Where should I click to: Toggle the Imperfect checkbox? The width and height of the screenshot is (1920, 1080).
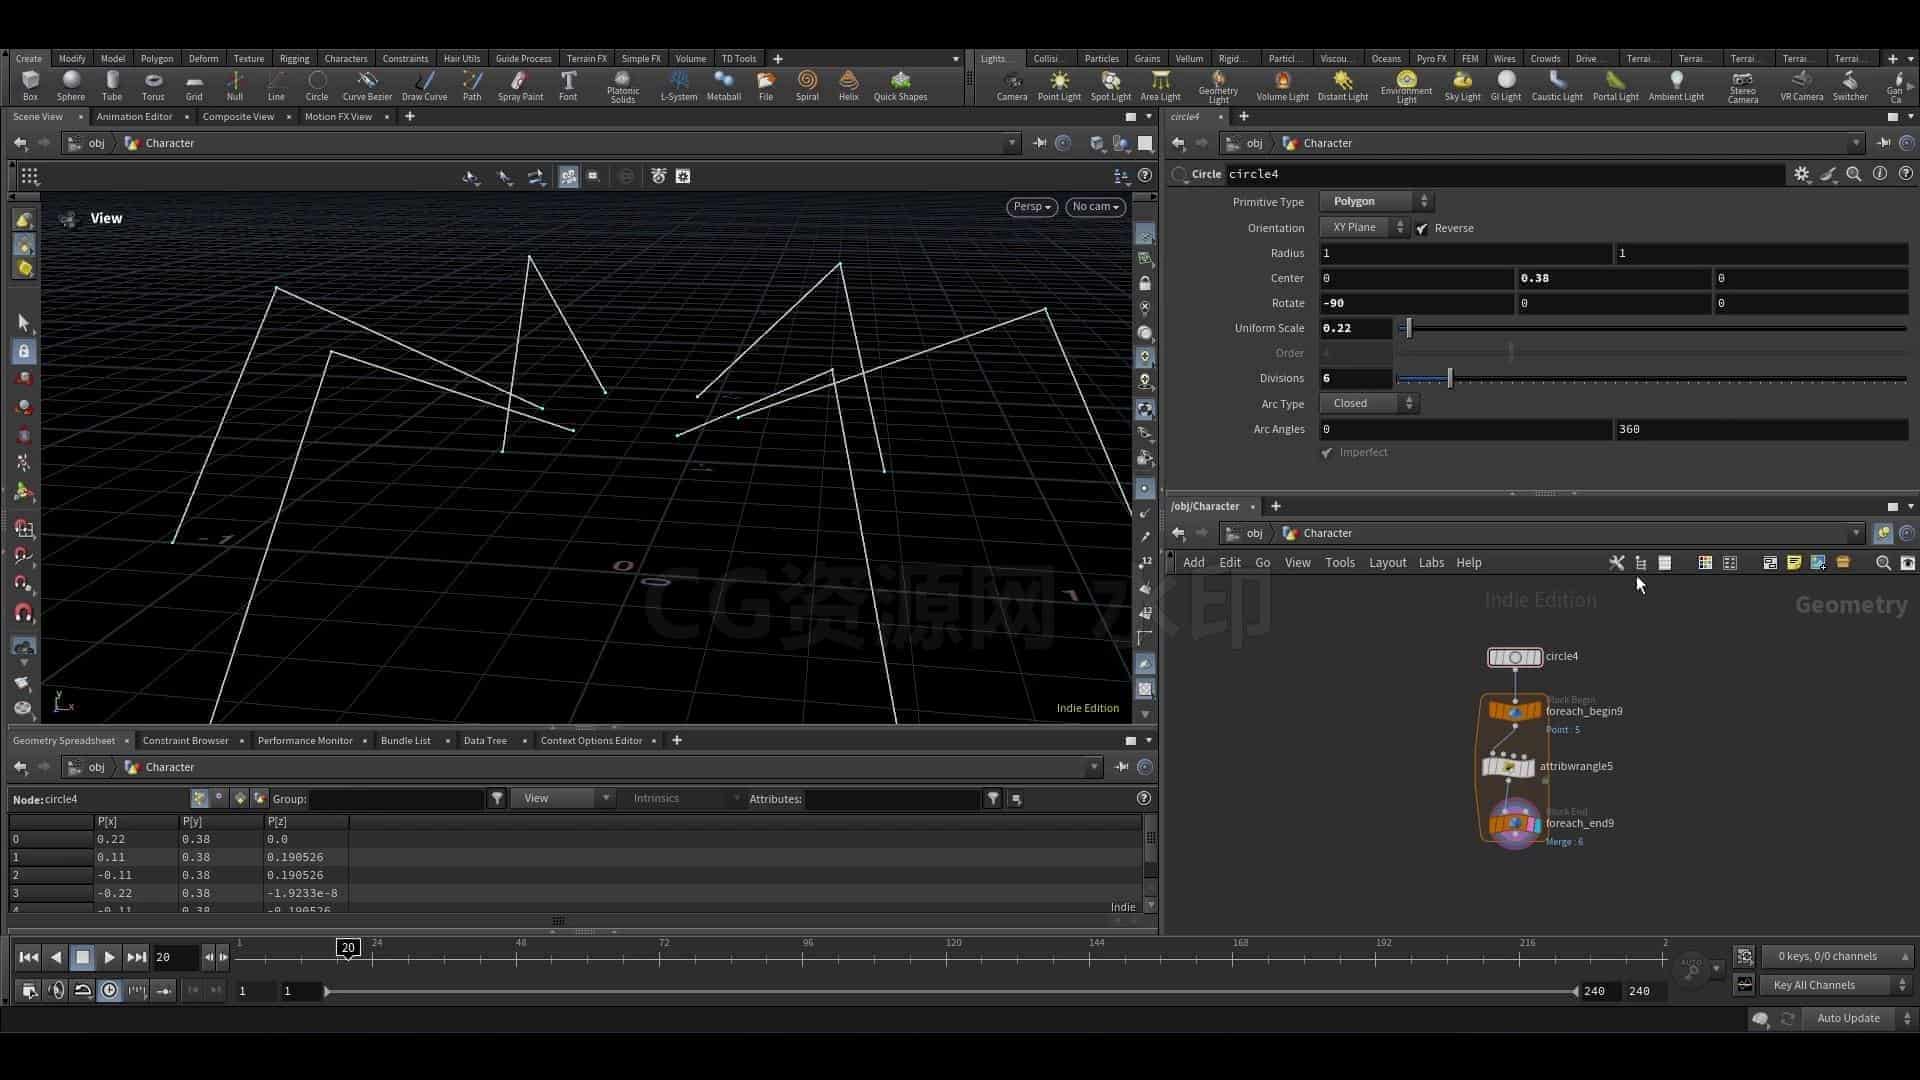(1327, 453)
